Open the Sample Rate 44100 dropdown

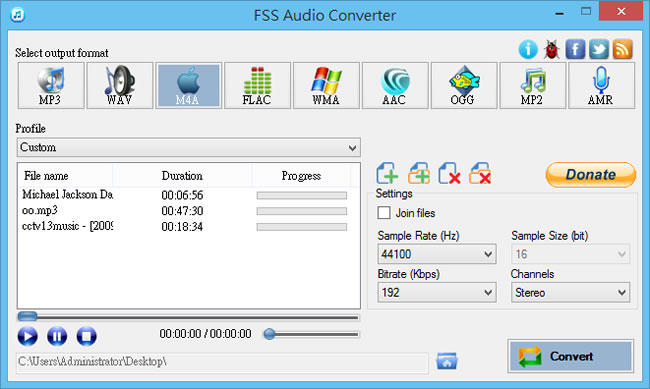(437, 254)
